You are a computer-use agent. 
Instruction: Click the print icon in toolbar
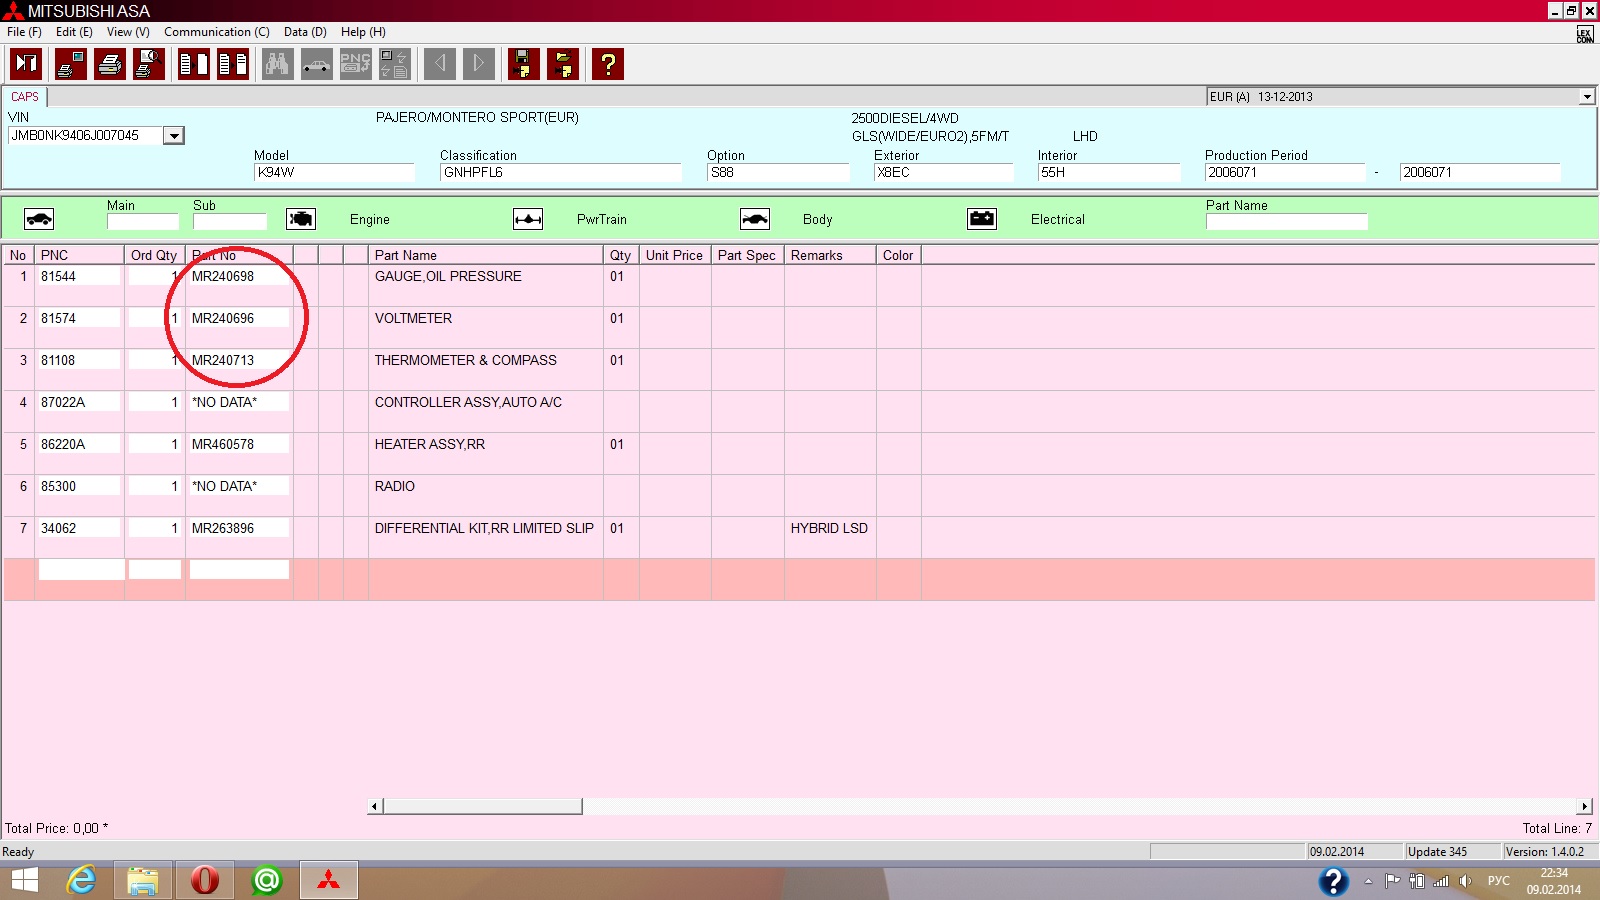[110, 64]
